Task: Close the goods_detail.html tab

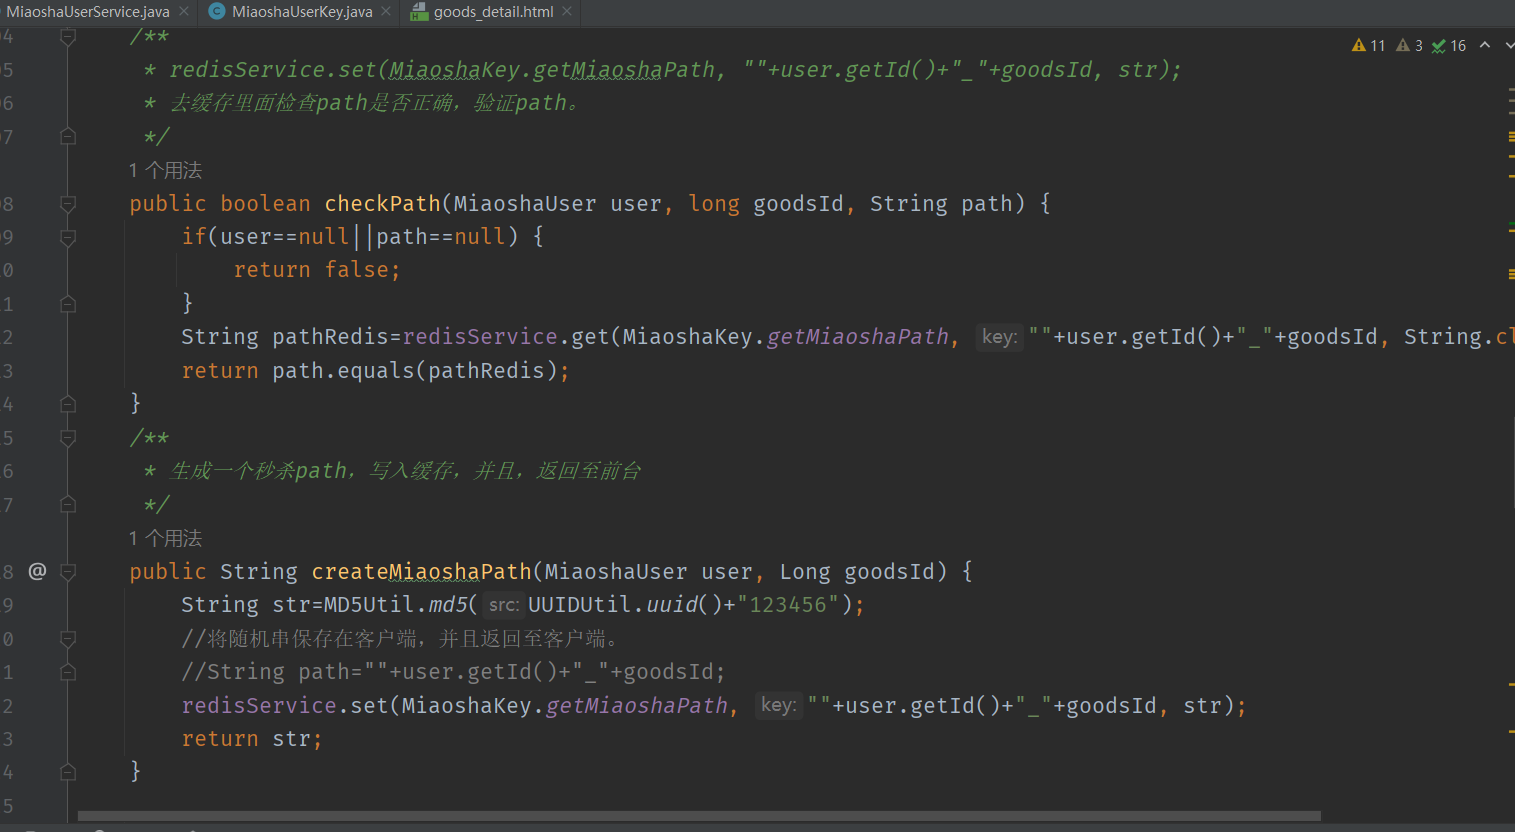Action: 567,11
